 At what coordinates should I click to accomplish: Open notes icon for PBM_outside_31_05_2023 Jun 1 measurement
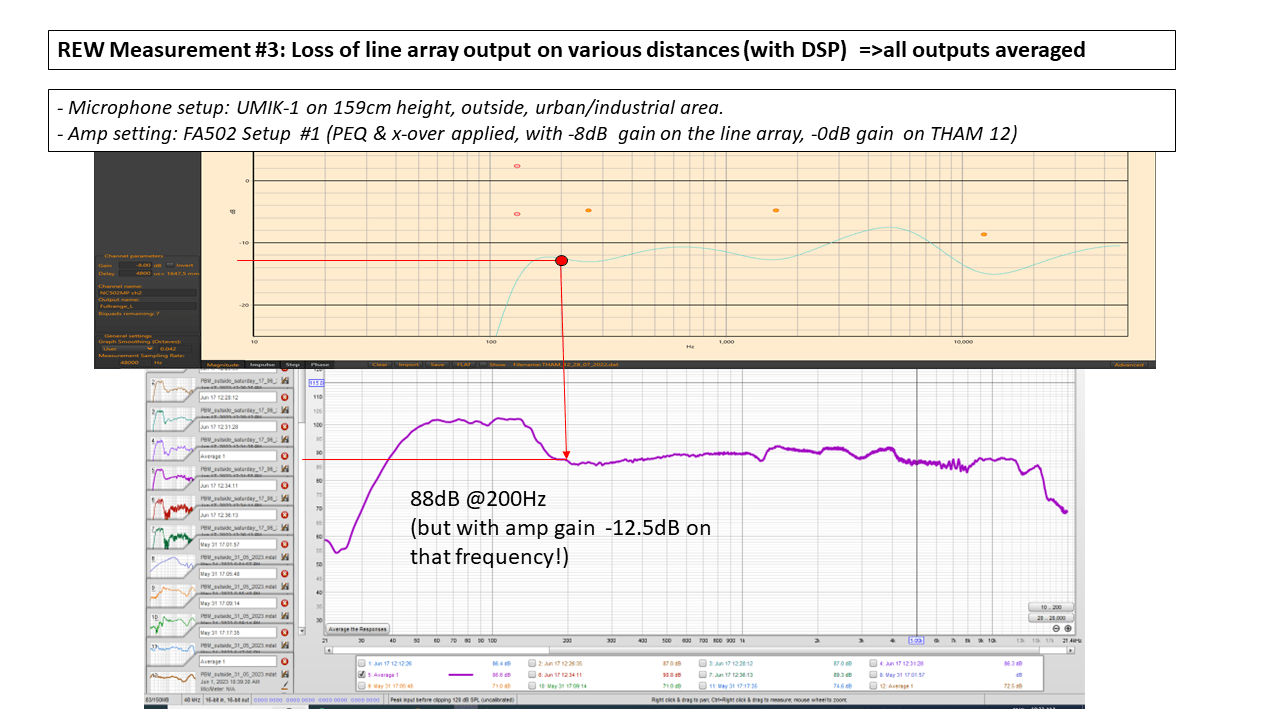coord(285,686)
